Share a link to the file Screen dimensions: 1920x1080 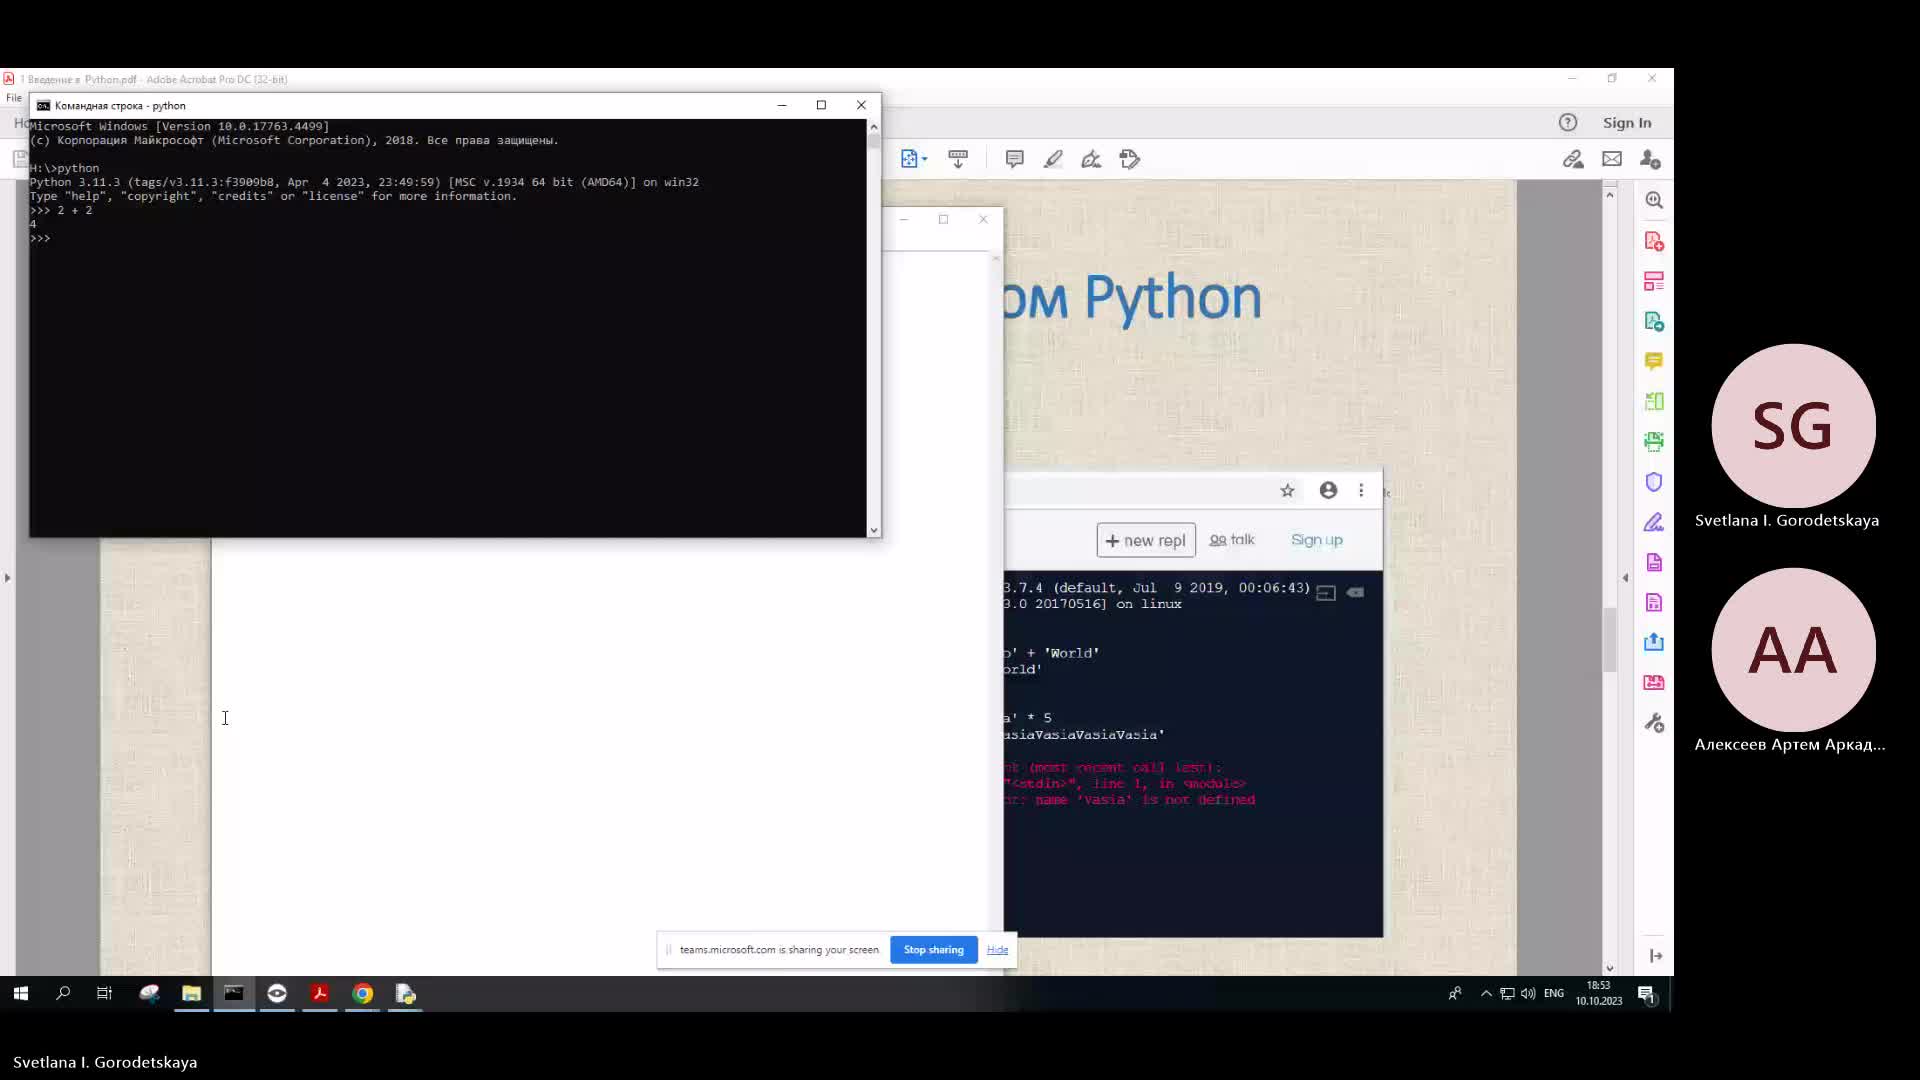point(1573,159)
